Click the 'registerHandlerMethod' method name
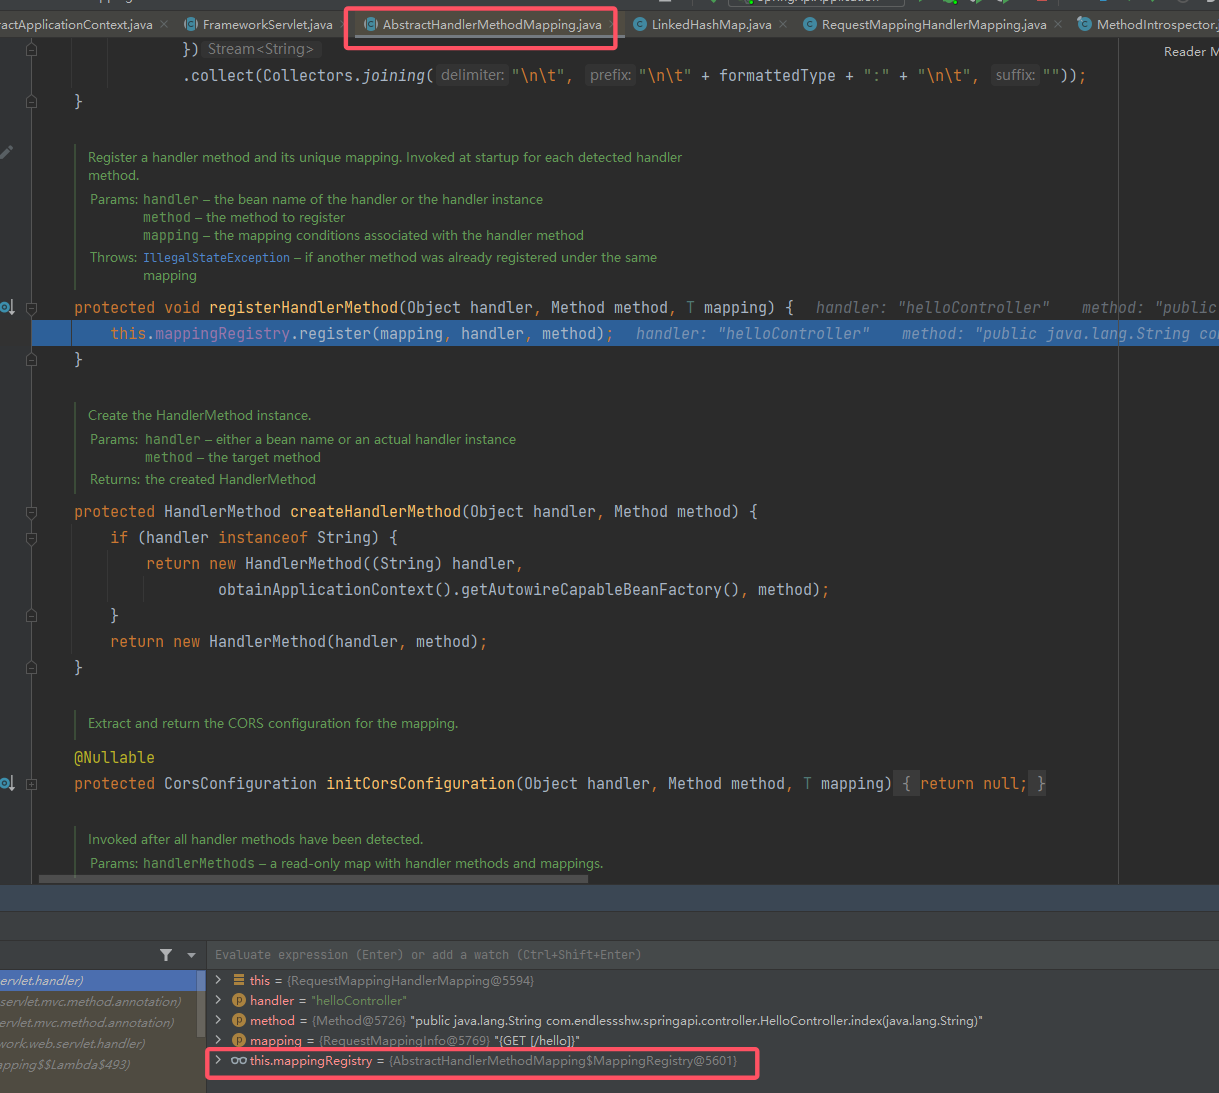 [303, 307]
